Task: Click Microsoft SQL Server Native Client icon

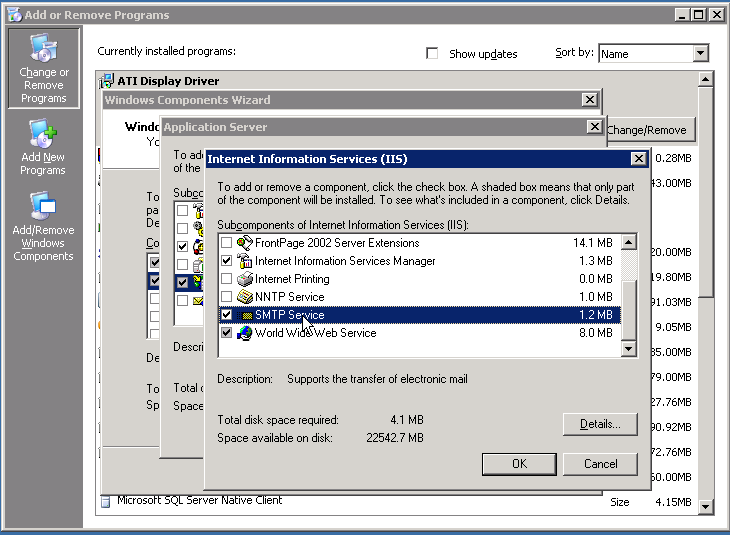Action: (x=106, y=501)
